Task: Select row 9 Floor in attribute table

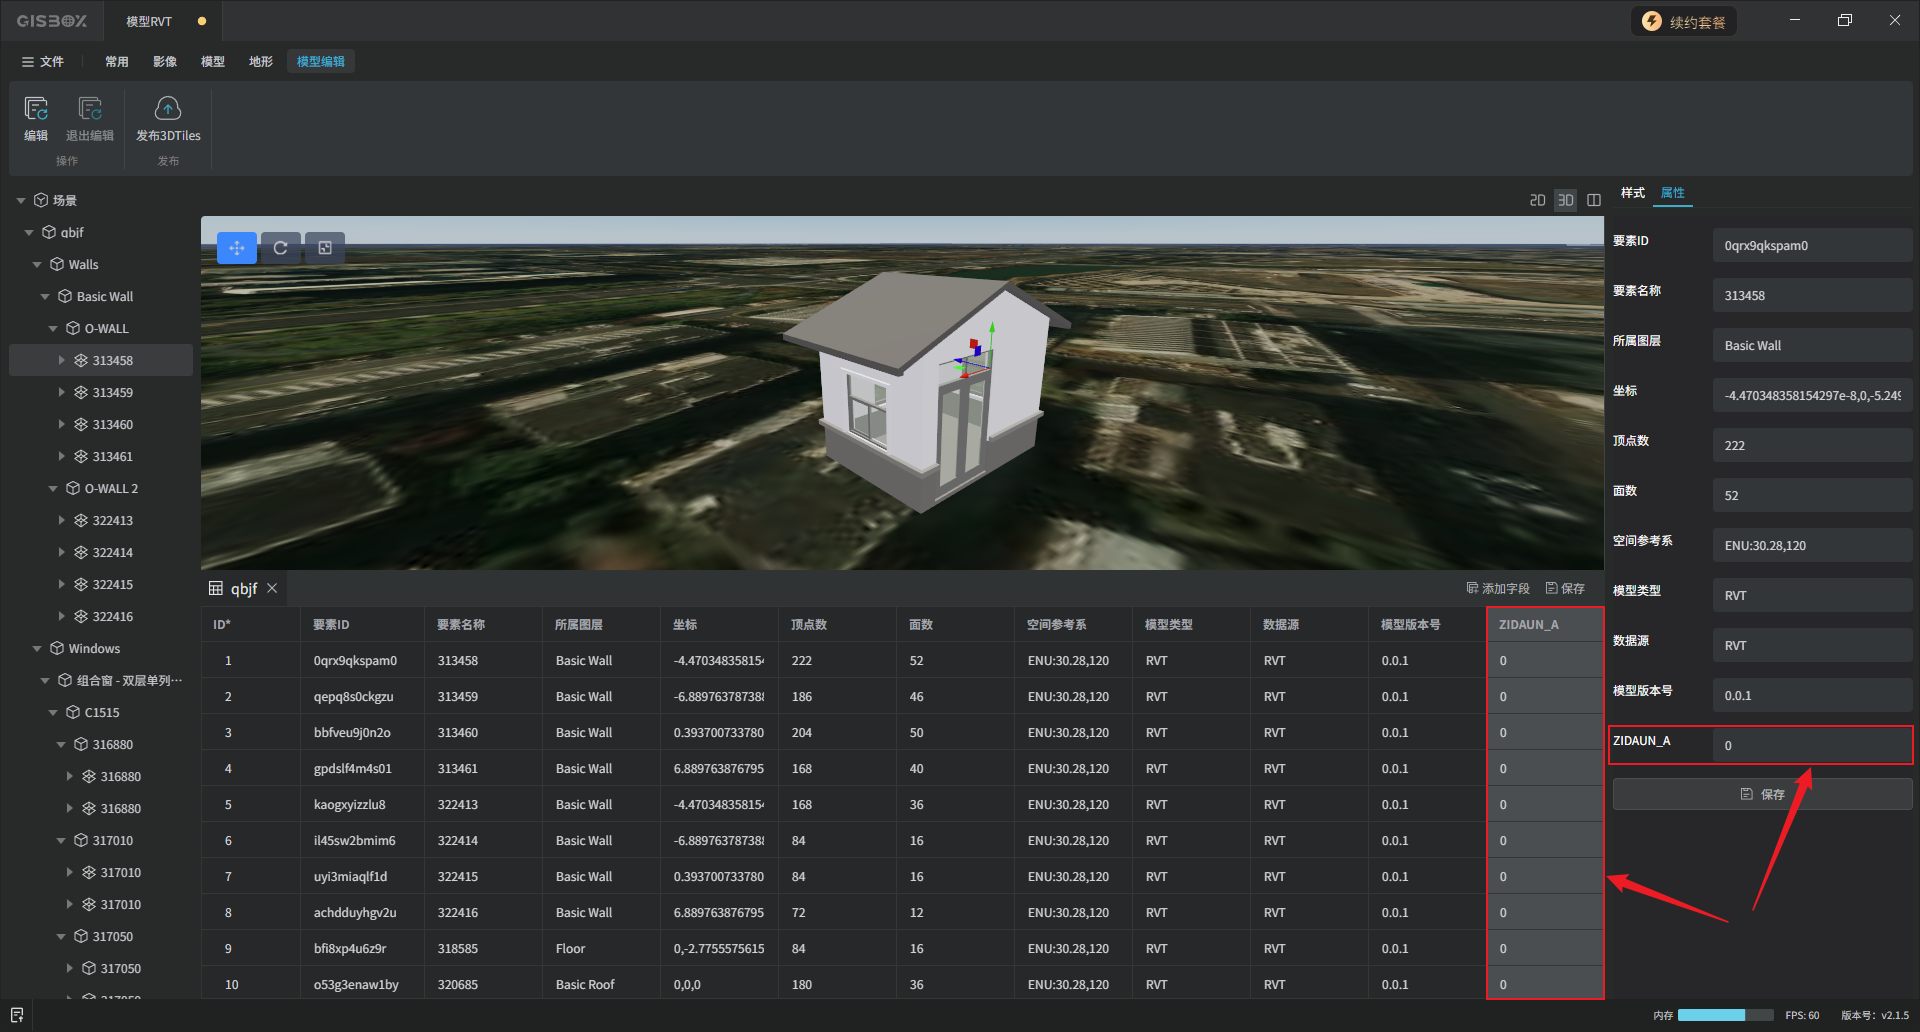Action: pyautogui.click(x=570, y=949)
